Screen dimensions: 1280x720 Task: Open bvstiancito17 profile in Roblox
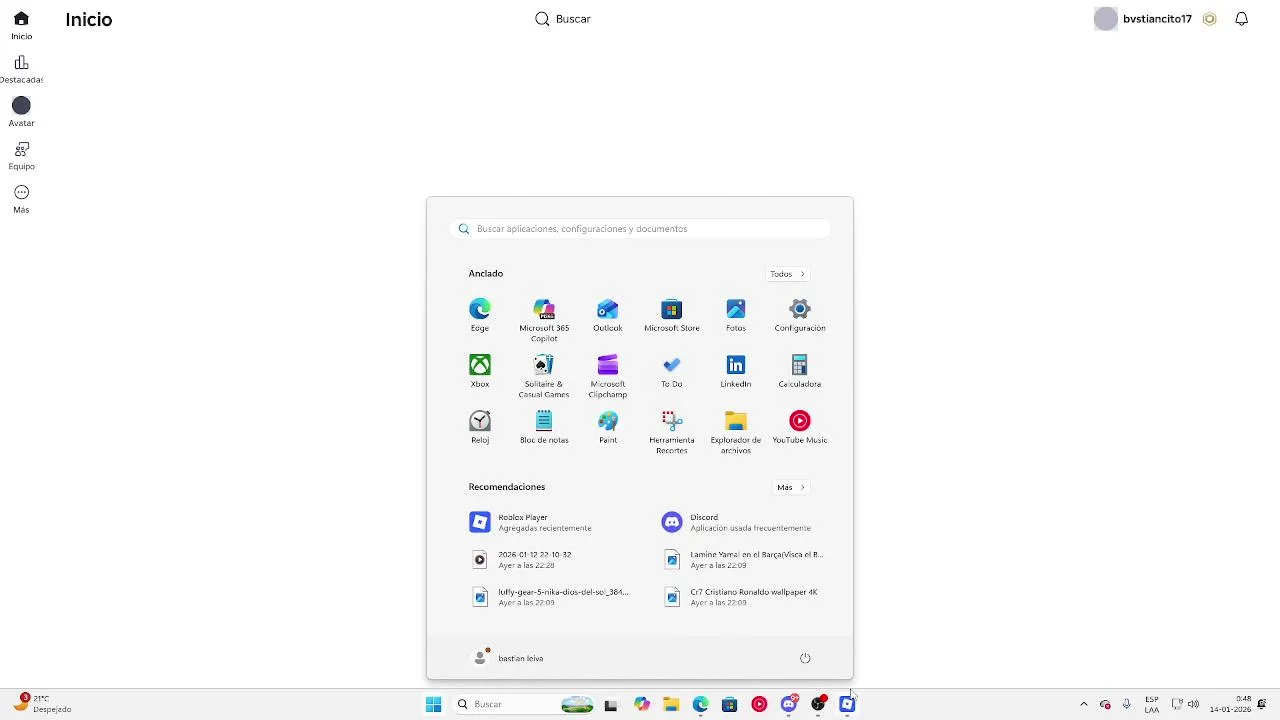1143,19
